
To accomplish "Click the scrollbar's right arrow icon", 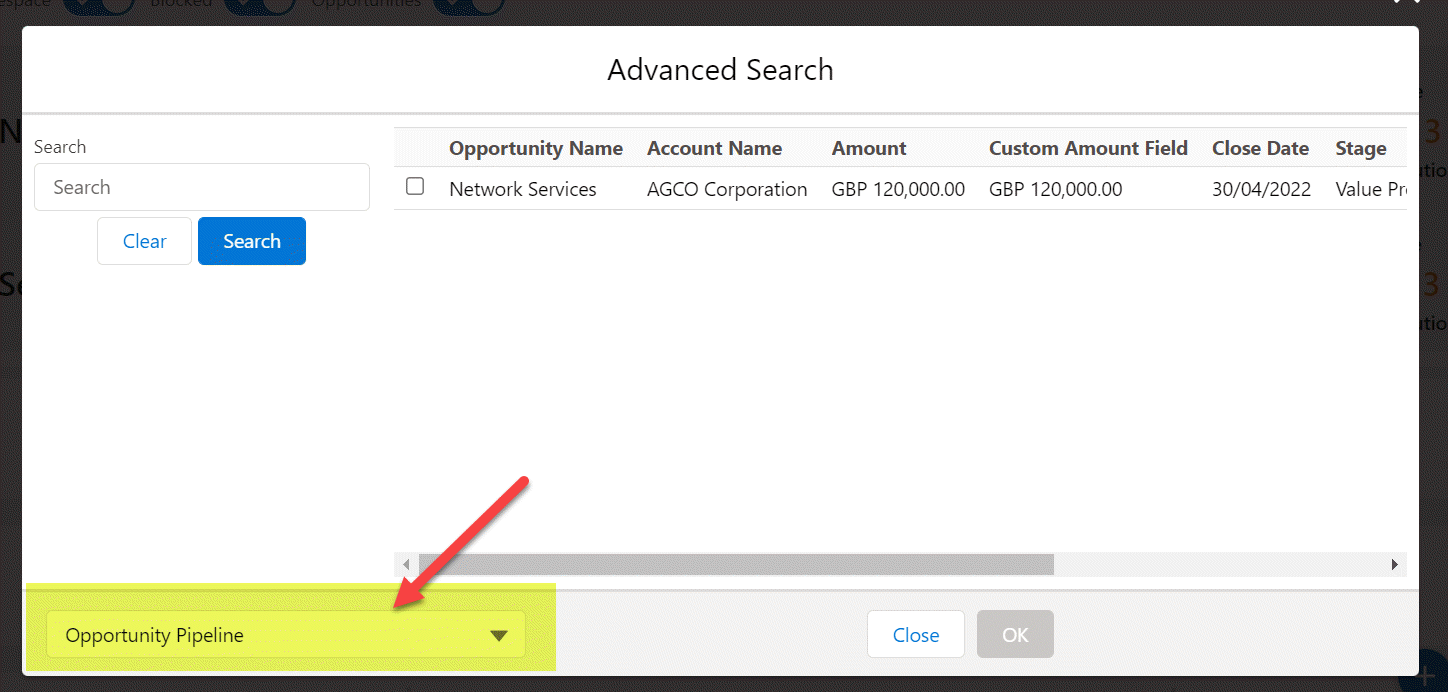I will (1395, 565).
